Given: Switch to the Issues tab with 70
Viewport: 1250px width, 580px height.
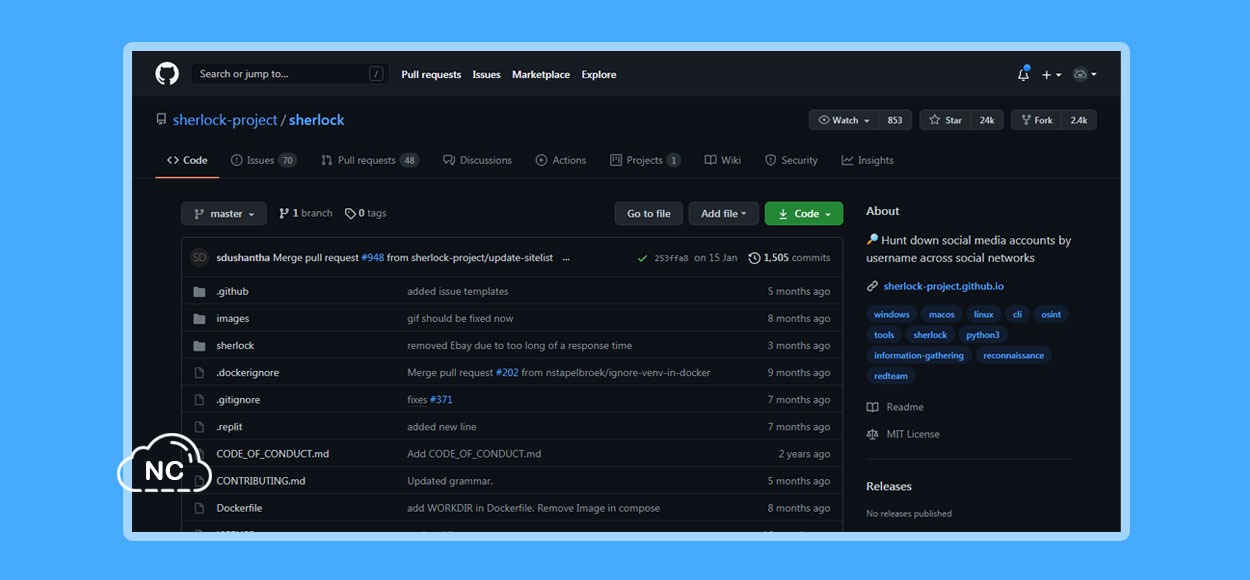Looking at the screenshot, I should 264,160.
